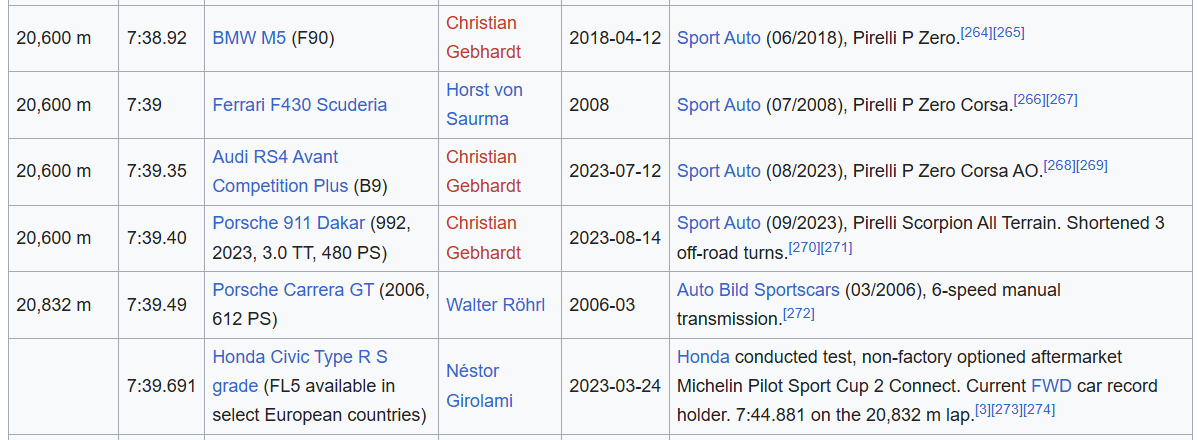Open Porsche Carrera GT article link
Viewport: 1198px width, 440px height.
[x=293, y=290]
